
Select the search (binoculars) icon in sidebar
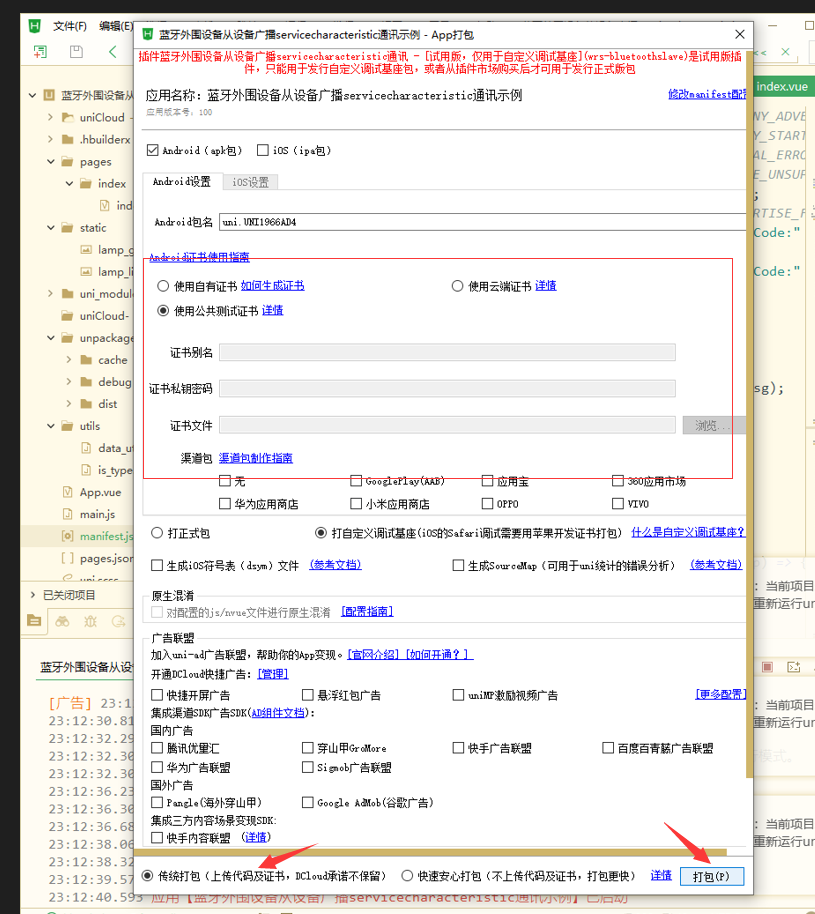(x=62, y=621)
